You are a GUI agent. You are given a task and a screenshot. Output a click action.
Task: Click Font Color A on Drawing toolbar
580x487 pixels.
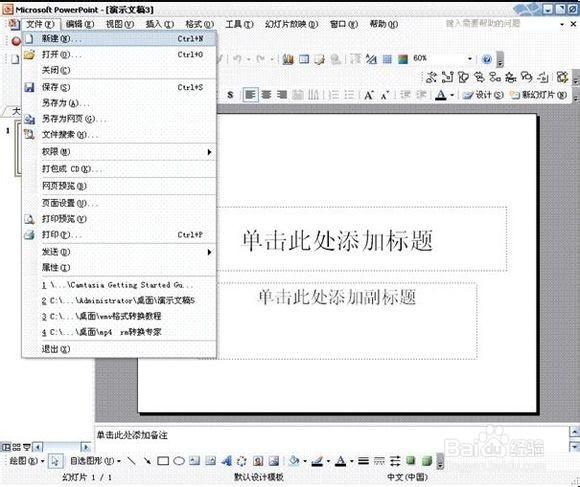pos(341,461)
